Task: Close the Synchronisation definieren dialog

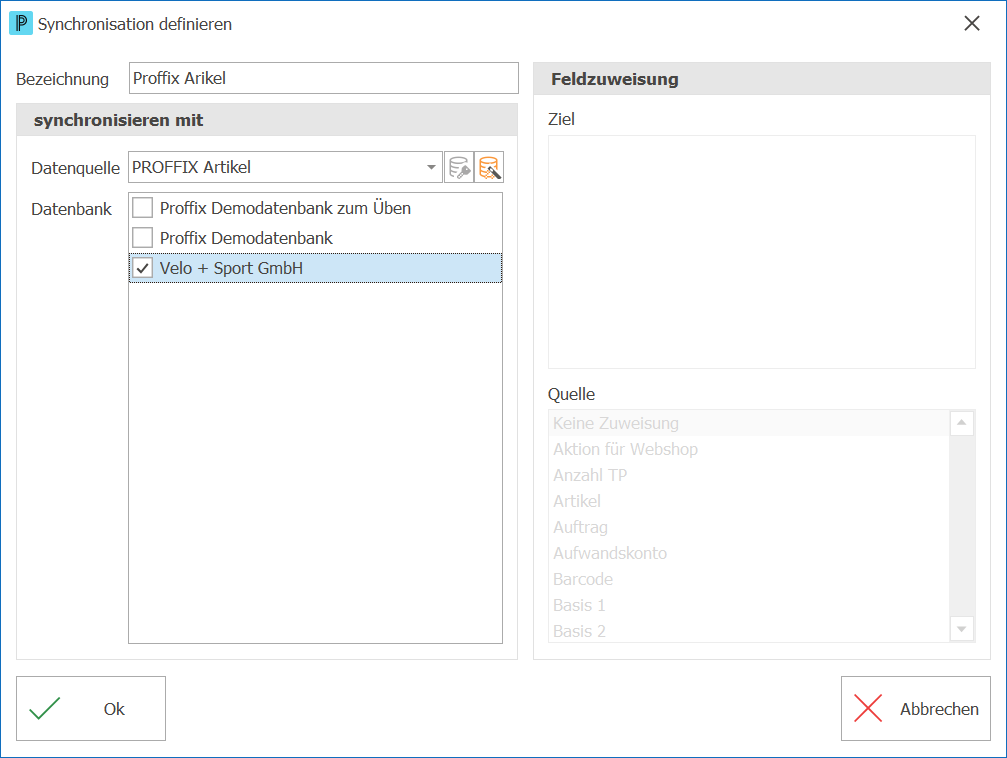Action: click(x=972, y=24)
